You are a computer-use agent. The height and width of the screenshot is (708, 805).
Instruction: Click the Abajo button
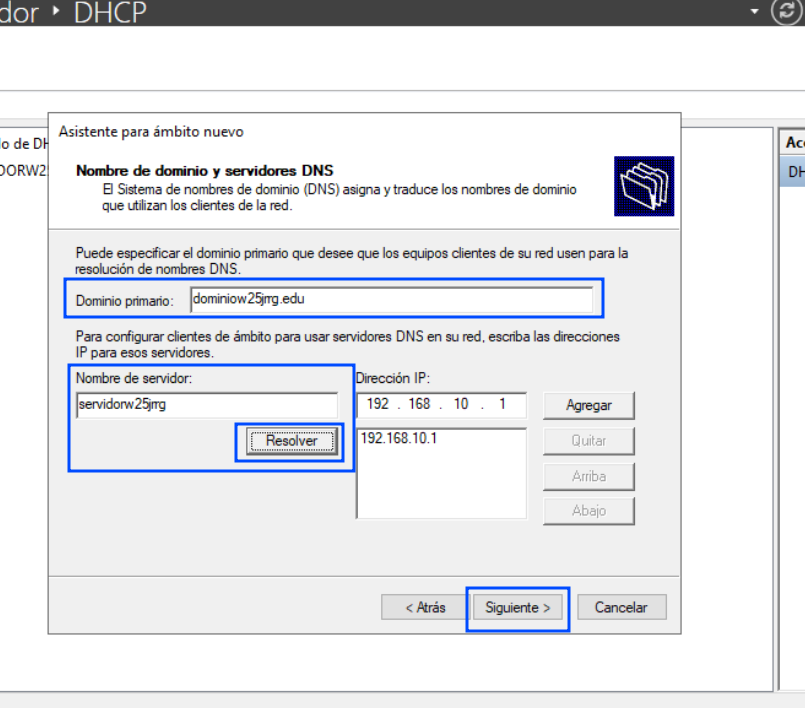589,511
